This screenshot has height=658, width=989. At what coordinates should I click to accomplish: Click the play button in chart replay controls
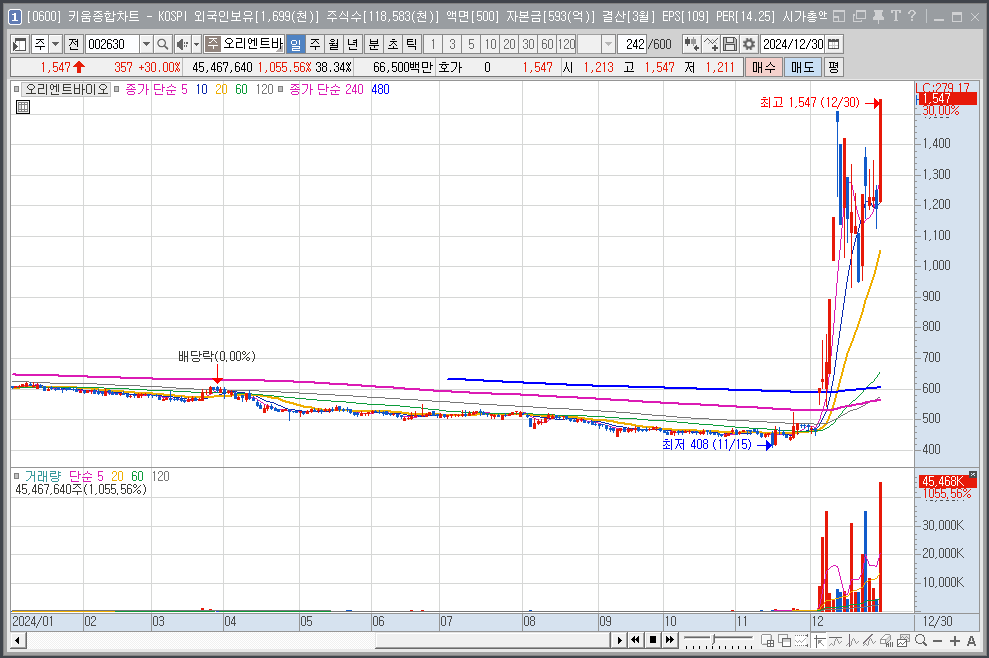[x=619, y=640]
